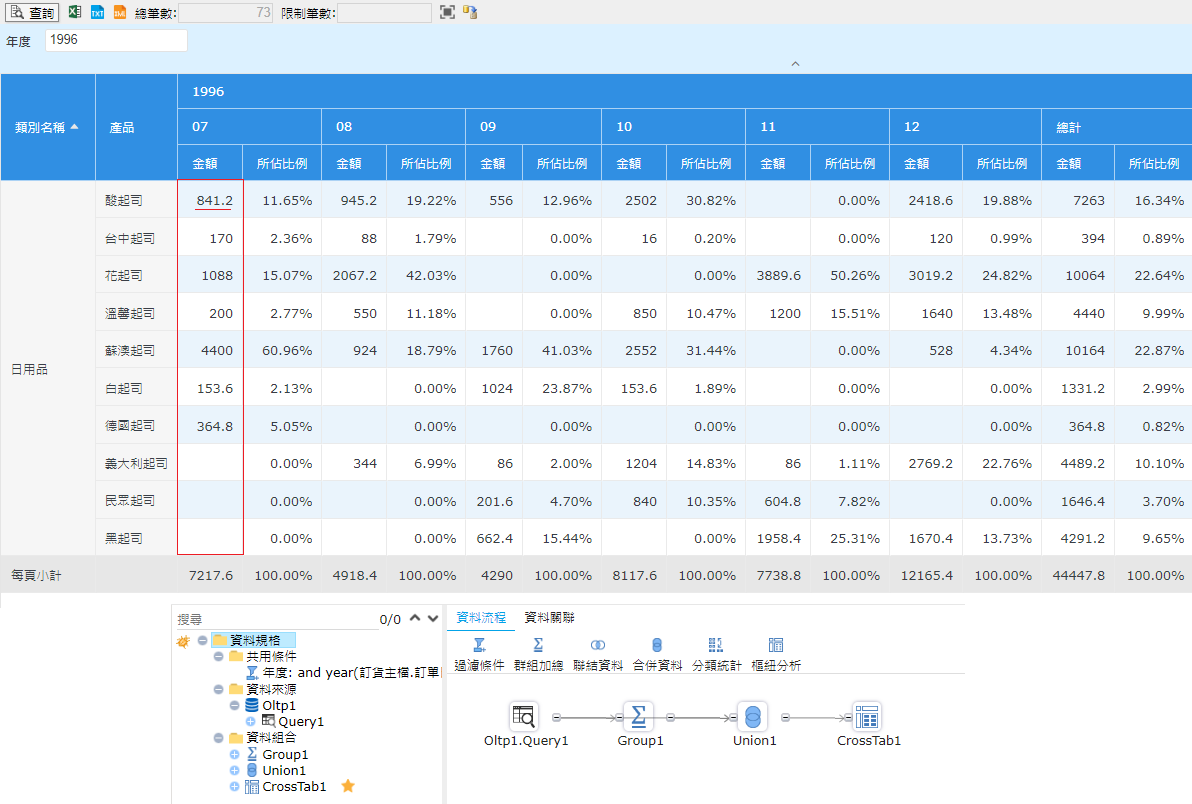Export results as TXT file
The width and height of the screenshot is (1192, 804).
[97, 12]
